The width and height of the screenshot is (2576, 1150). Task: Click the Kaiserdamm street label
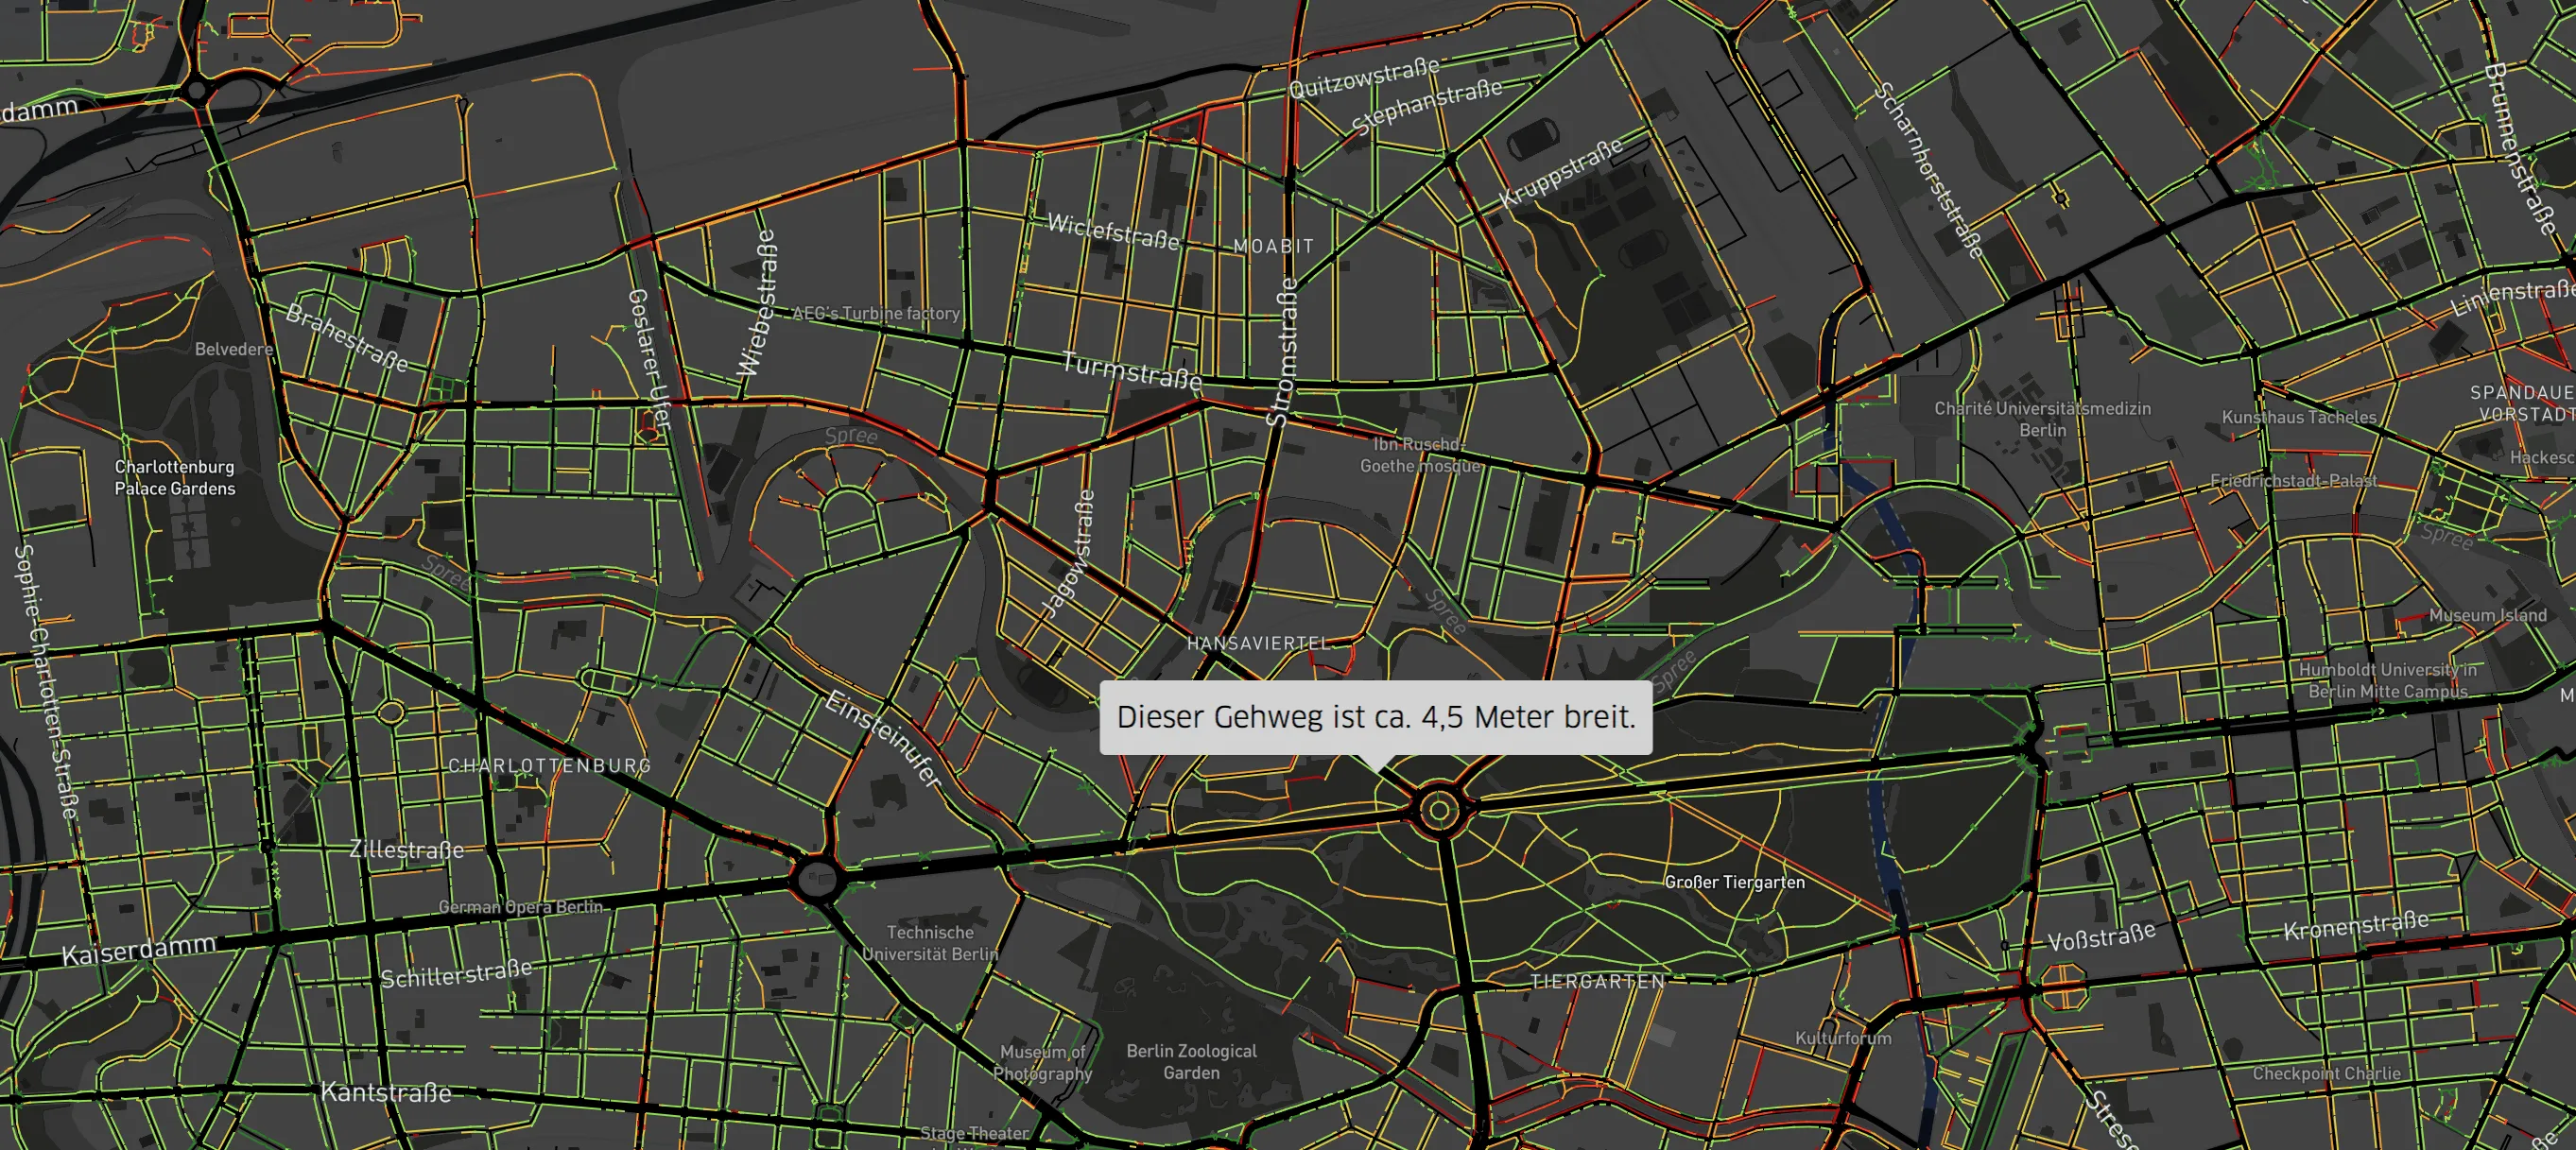coord(139,950)
